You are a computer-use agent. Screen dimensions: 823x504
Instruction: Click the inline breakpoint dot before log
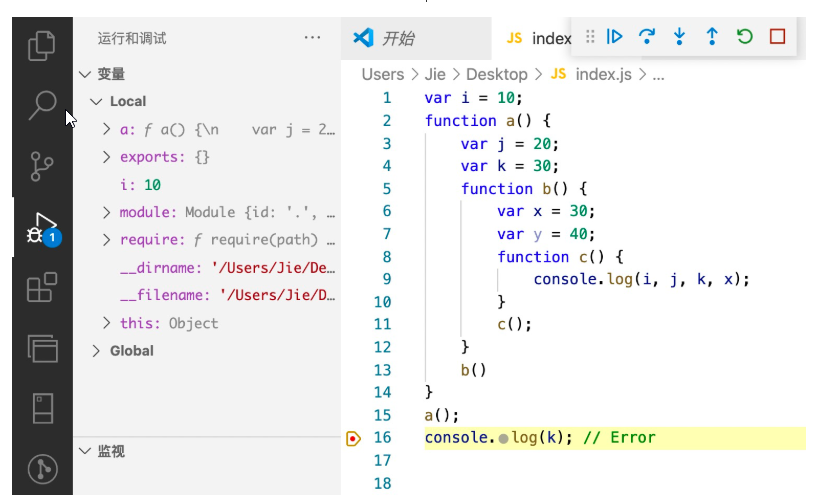(503, 439)
